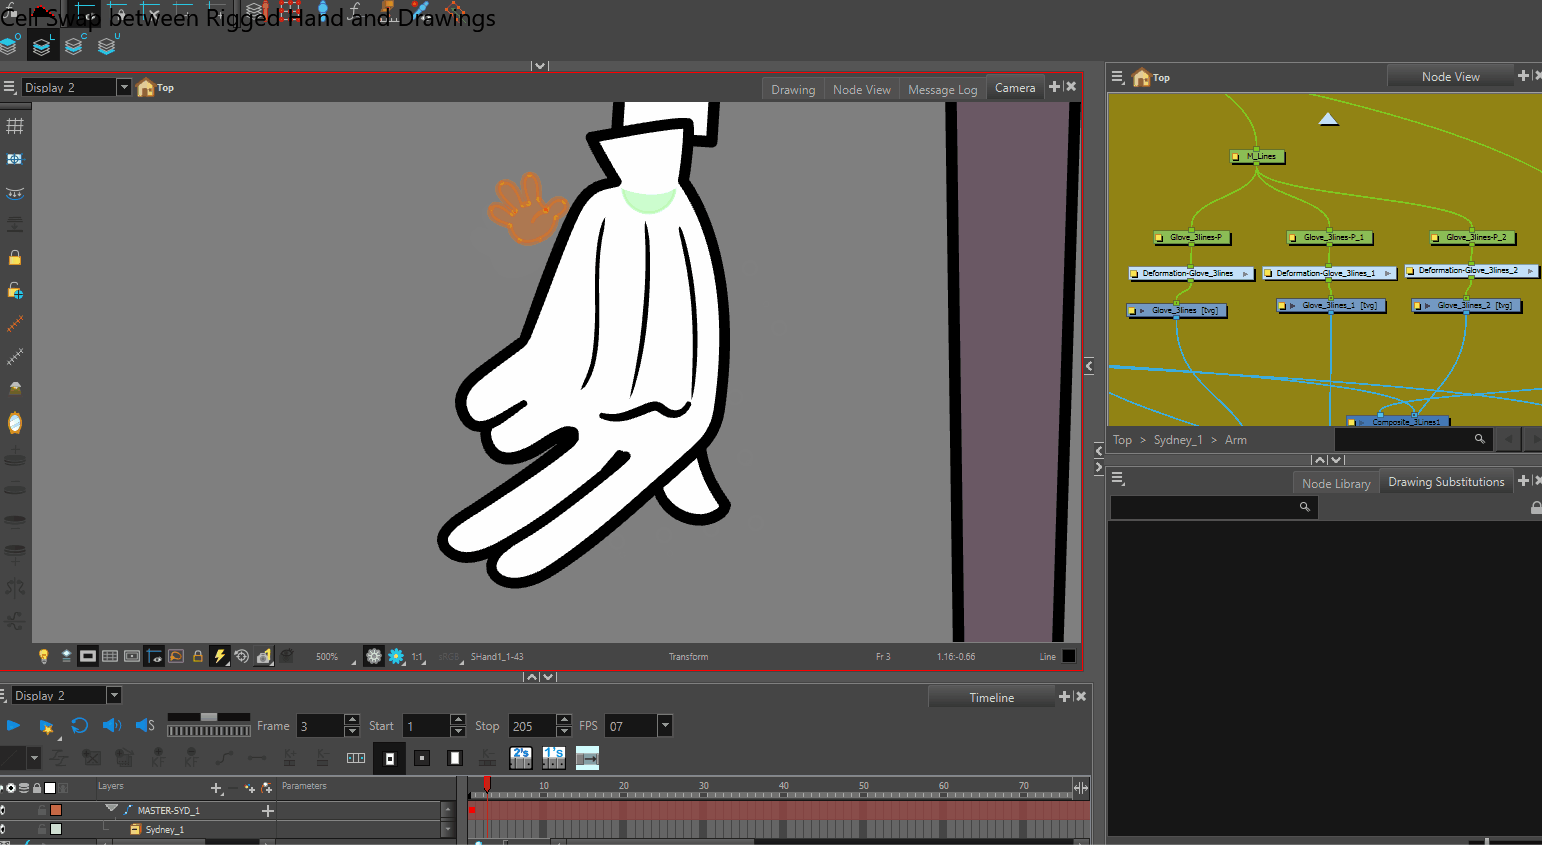Click Arm in the Node View breadcrumb
The width and height of the screenshot is (1542, 845).
tap(1236, 440)
